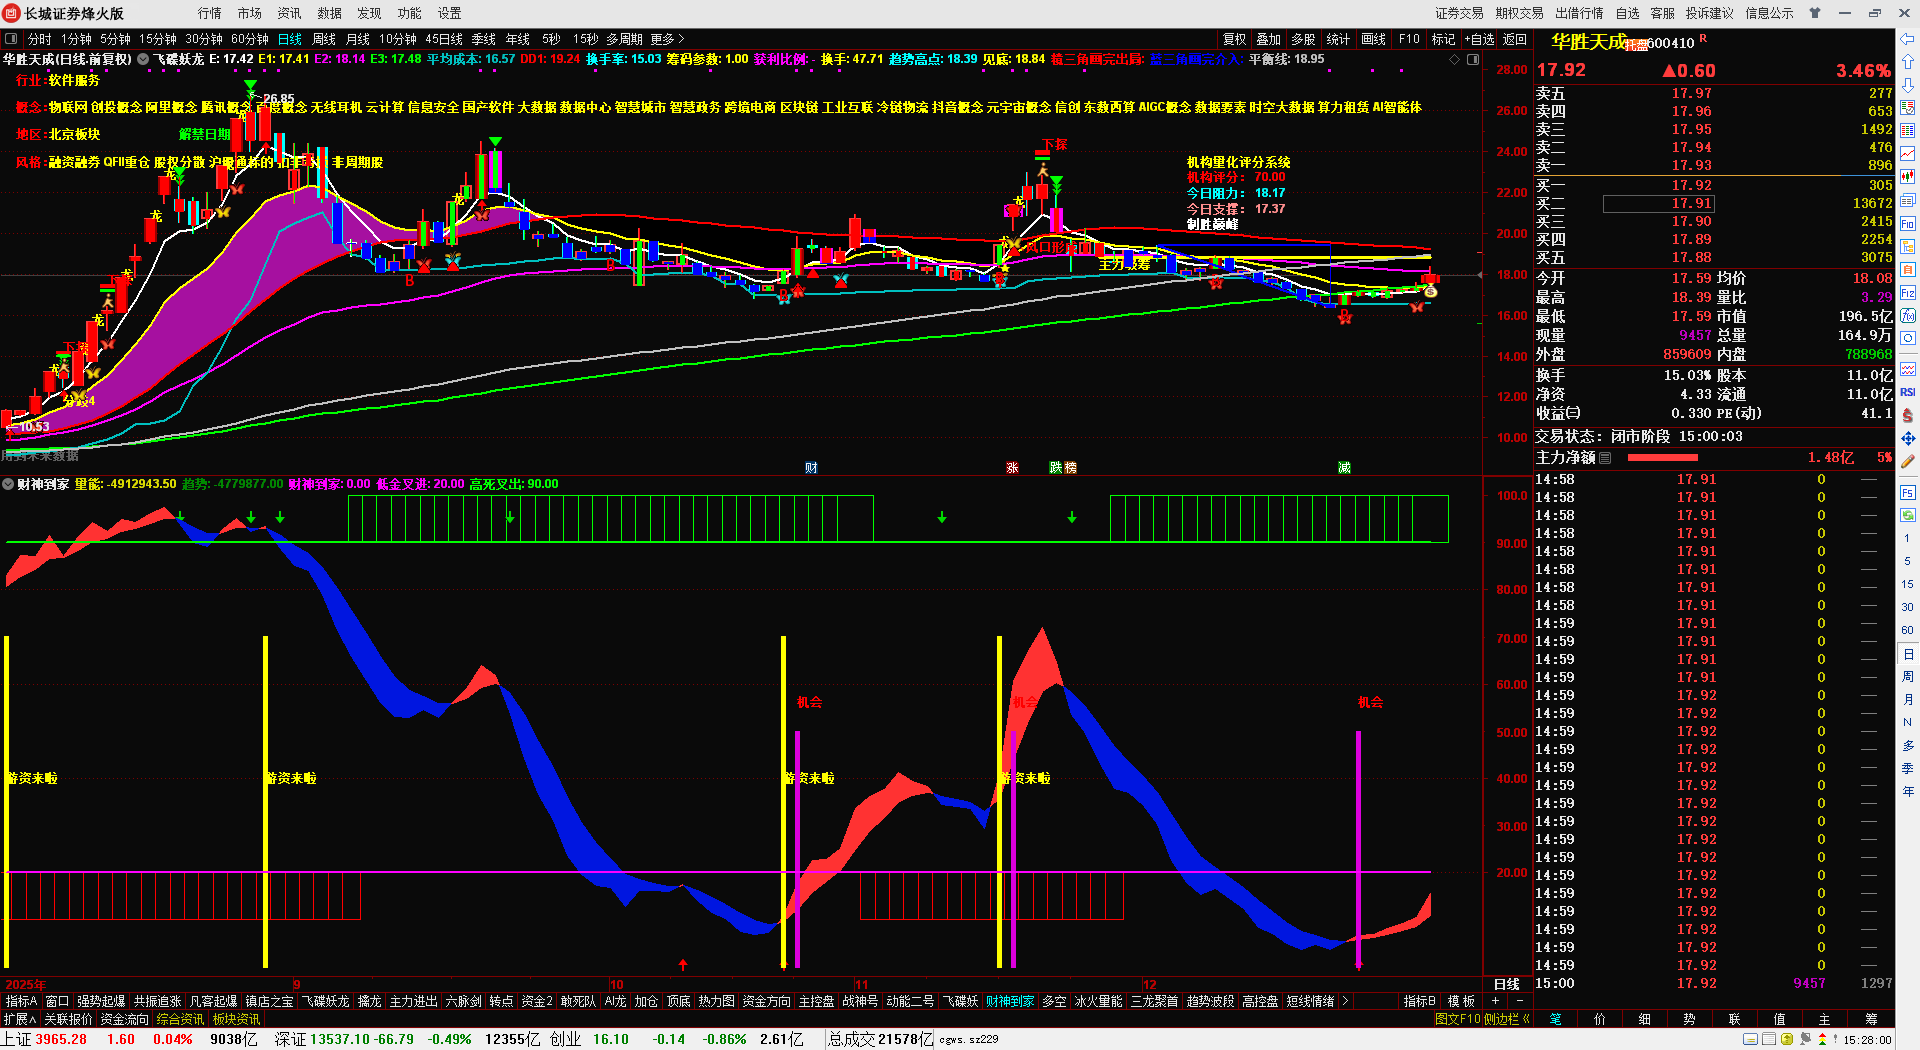This screenshot has width=1920, height=1050.
Task: Select the 日线 period
Action: pos(290,39)
